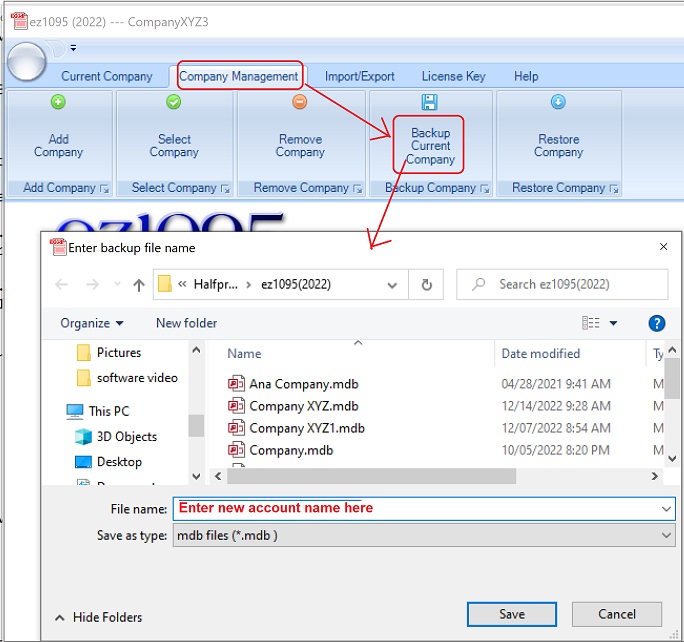
Task: Select 3D Objects in the navigation tree
Action: [126, 436]
